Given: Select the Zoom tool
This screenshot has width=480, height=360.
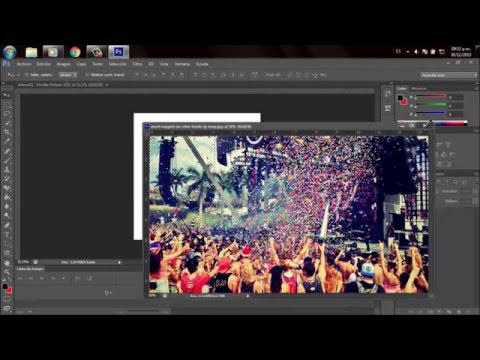Looking at the screenshot, I should (7, 272).
